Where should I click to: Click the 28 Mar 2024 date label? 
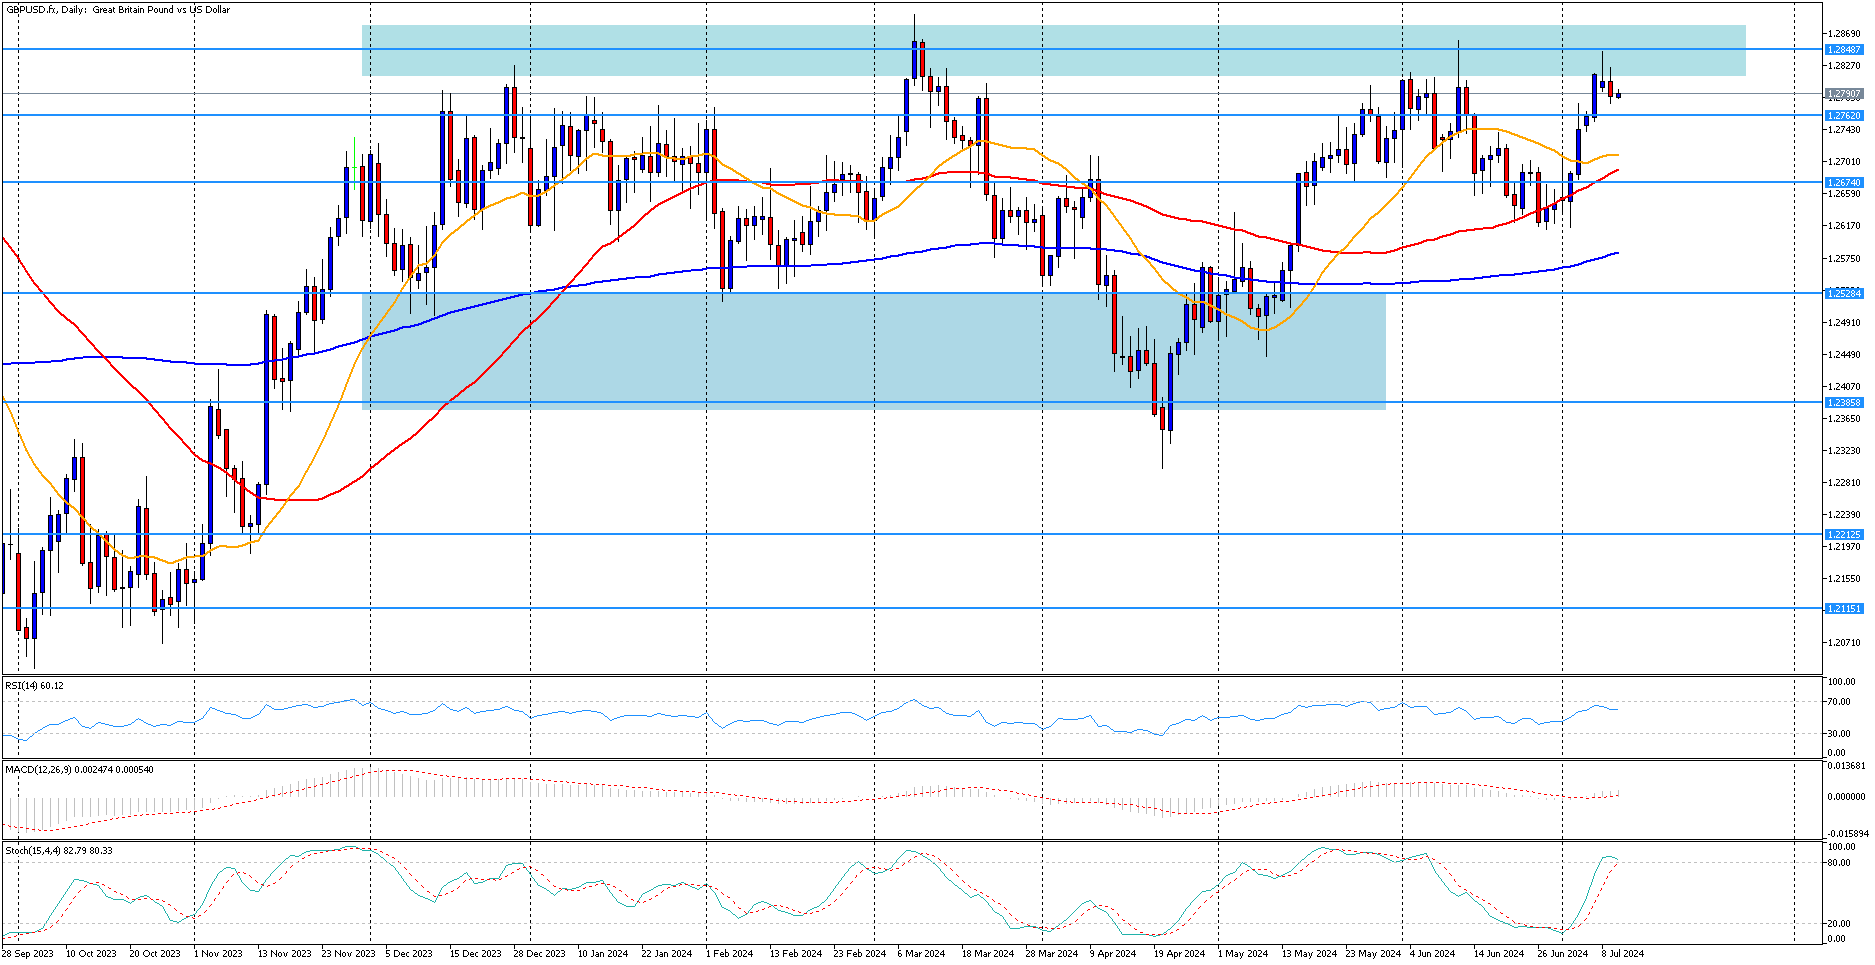tap(1051, 954)
